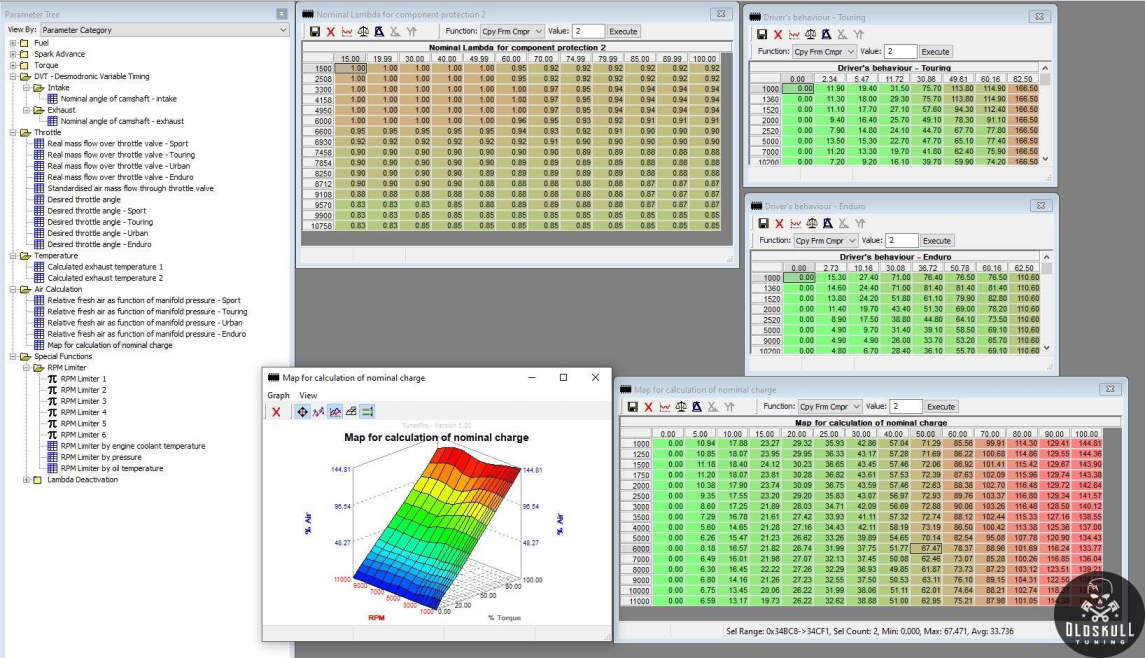Screen dimensions: 1145x658
Task: Open RPM Limiter 3 scalar item
Action: click(x=82, y=401)
